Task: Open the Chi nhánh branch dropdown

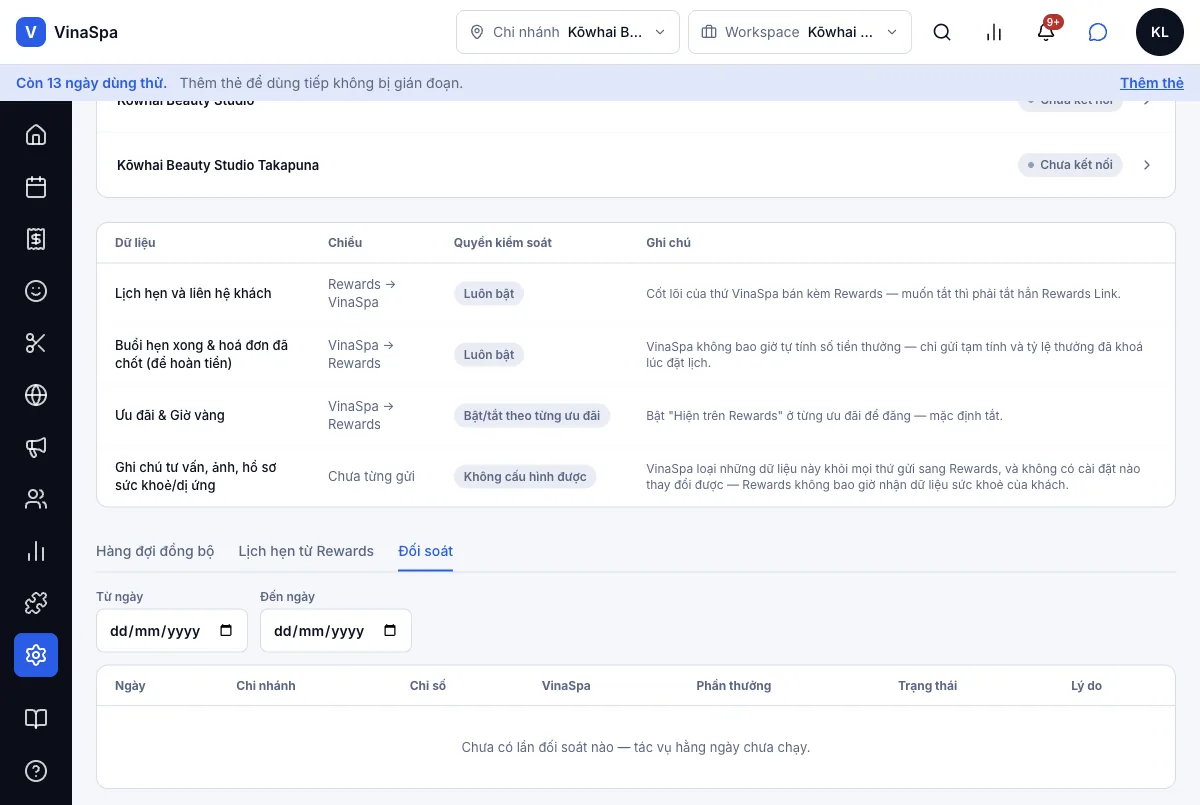Action: [x=568, y=32]
